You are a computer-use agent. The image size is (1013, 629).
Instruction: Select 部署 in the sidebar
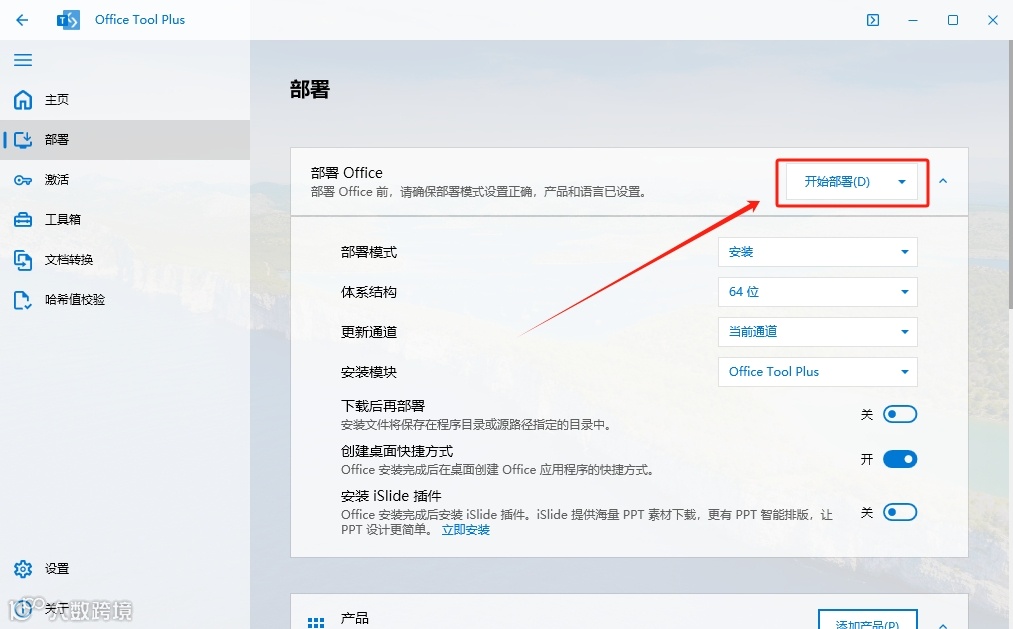click(125, 139)
